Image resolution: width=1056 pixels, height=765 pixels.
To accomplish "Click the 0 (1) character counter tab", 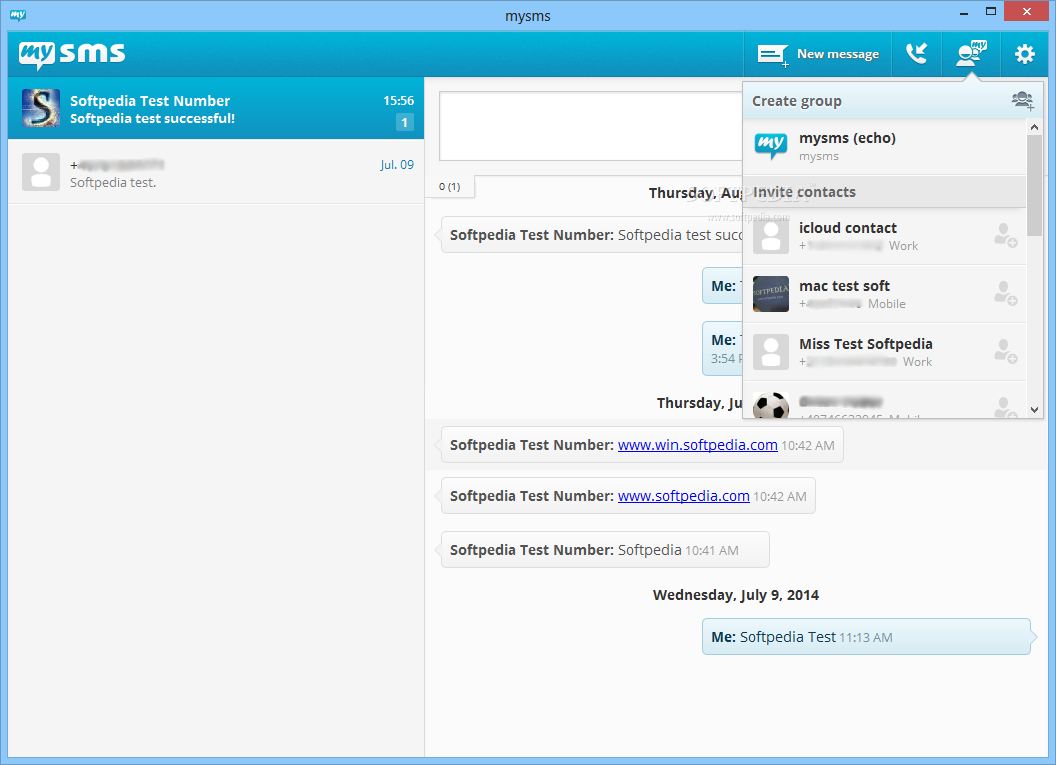I will (450, 187).
